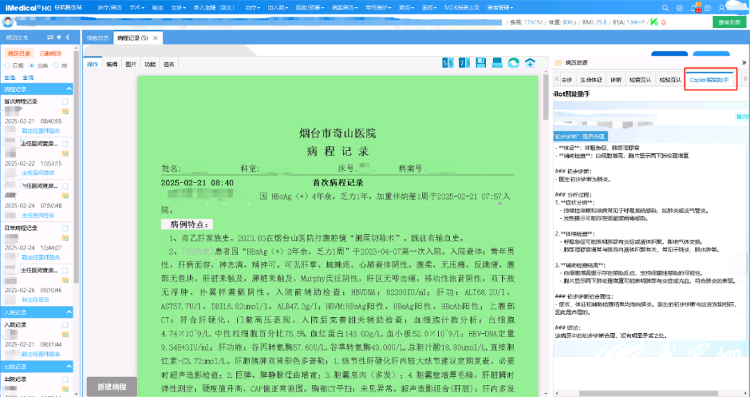Click the upload arrow icon in editor toolbar
750x397 pixels.
(x=530, y=63)
